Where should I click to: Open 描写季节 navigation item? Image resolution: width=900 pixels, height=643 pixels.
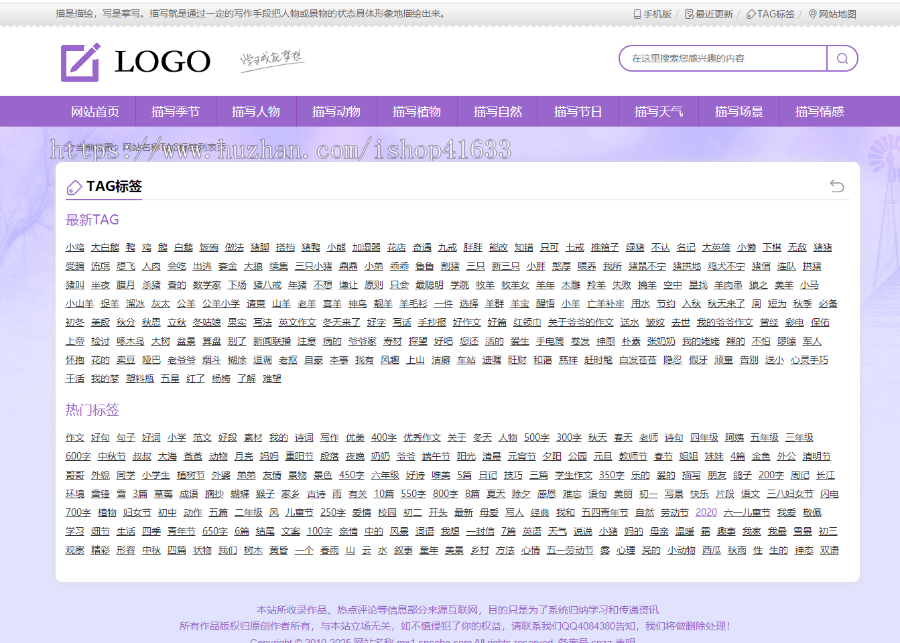pyautogui.click(x=176, y=111)
